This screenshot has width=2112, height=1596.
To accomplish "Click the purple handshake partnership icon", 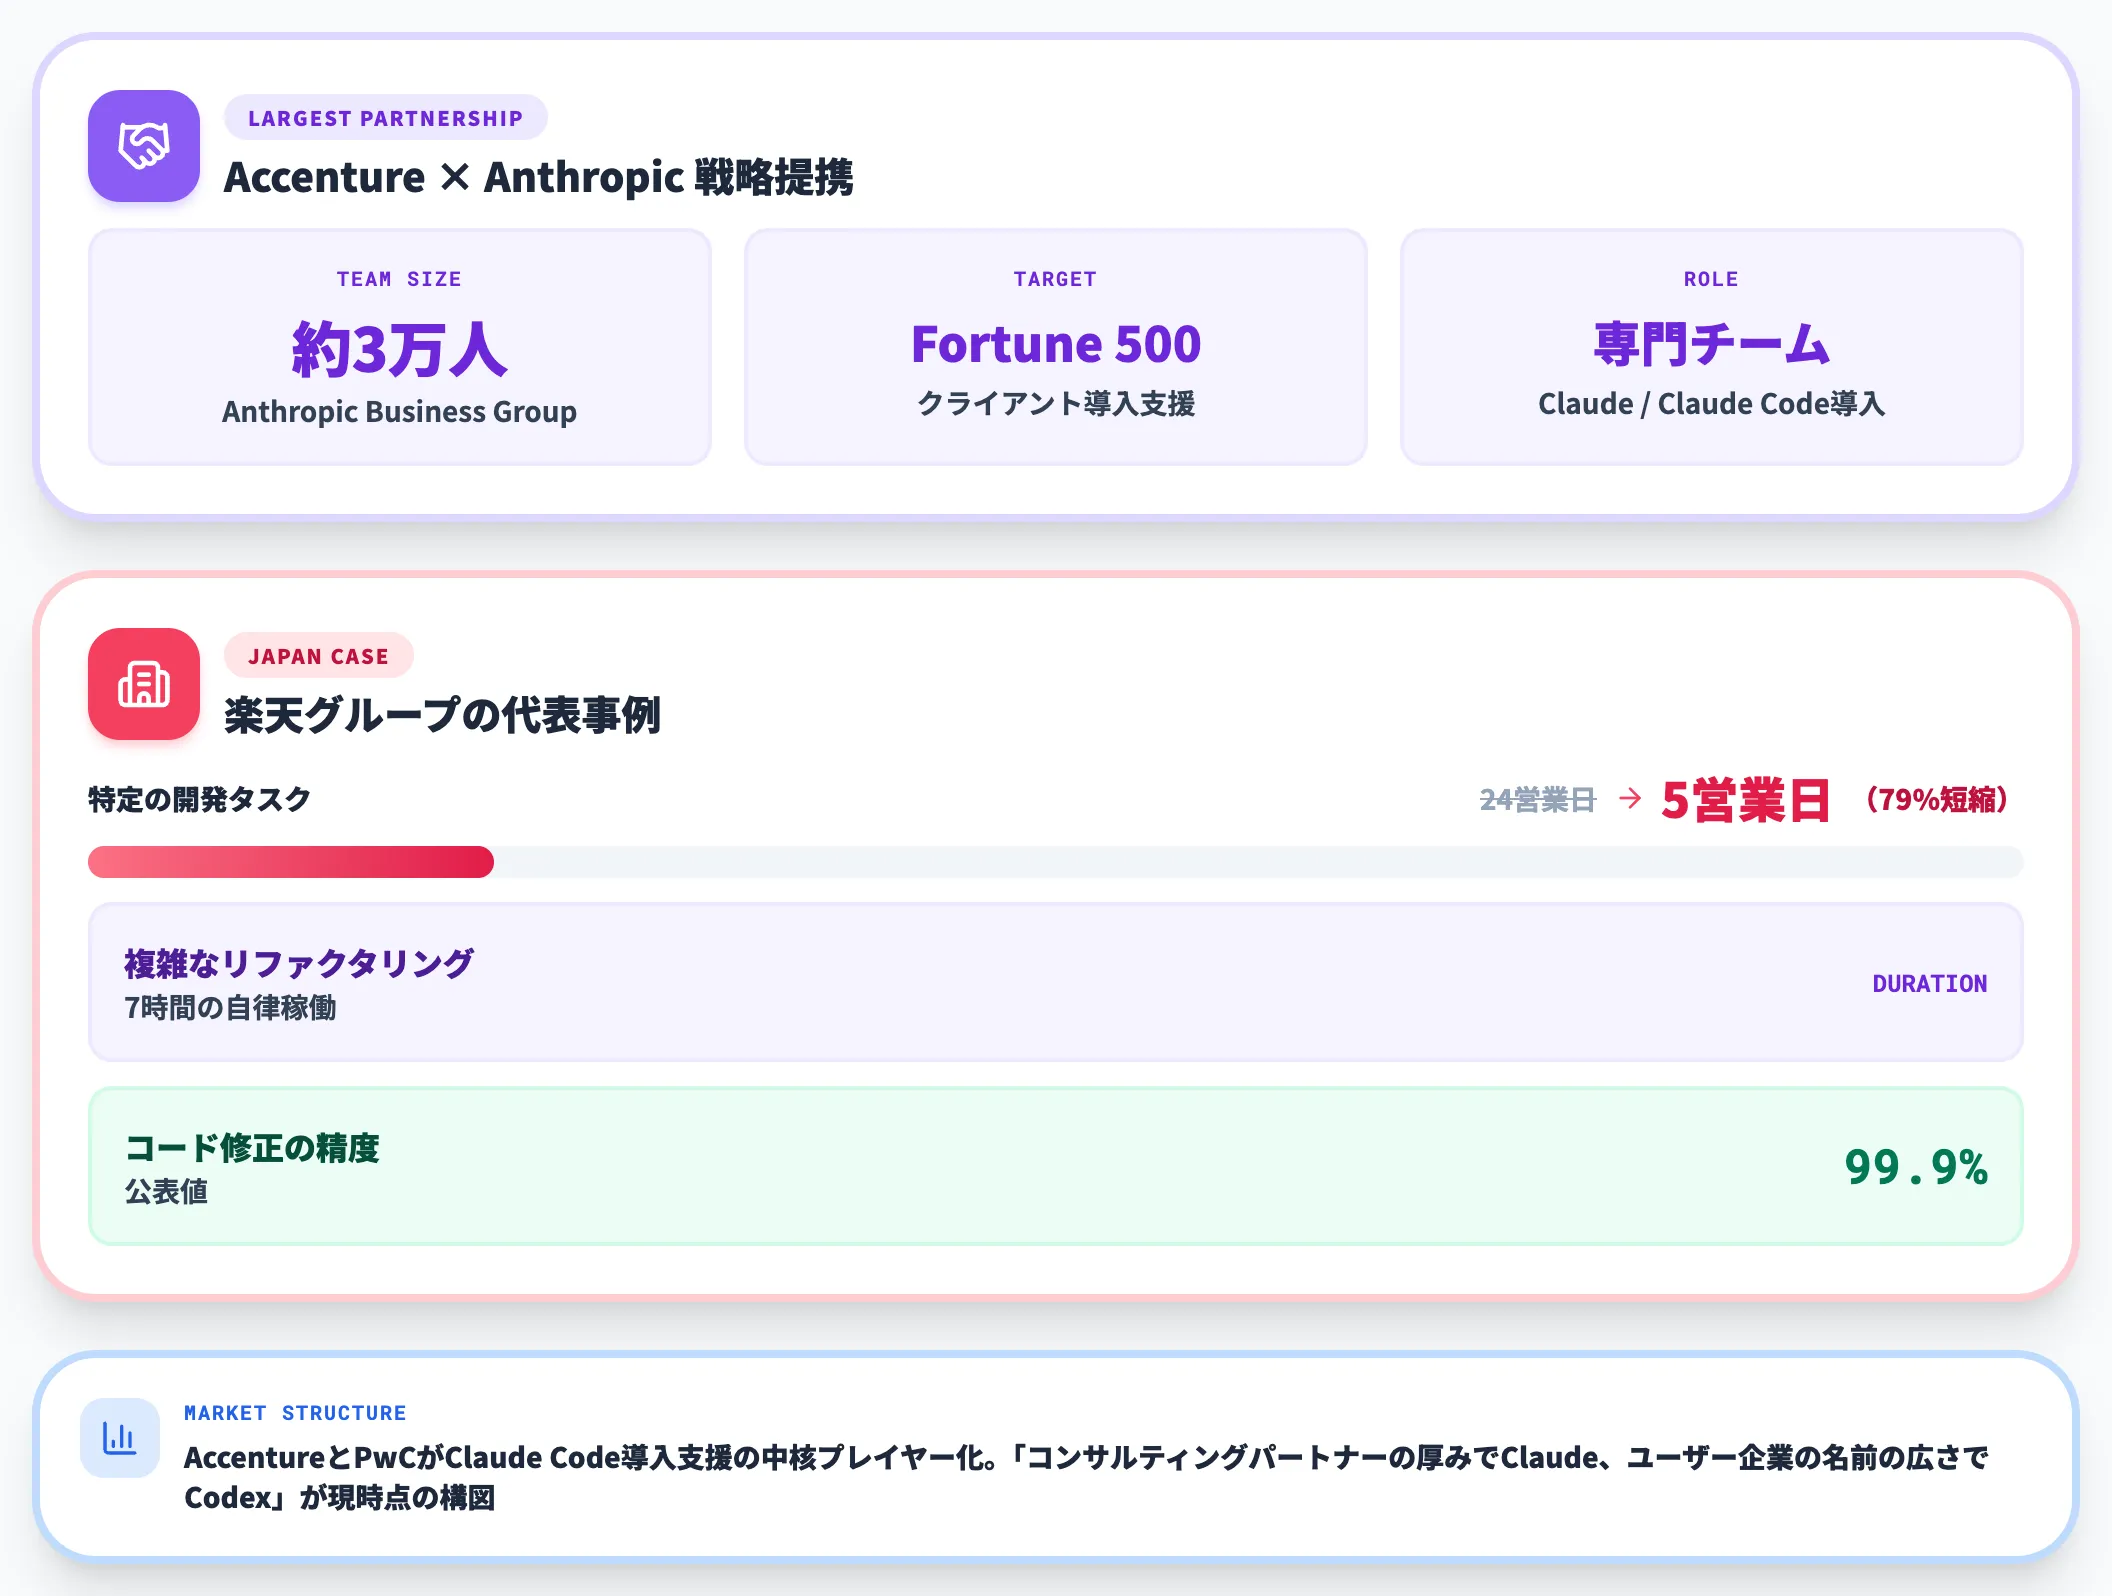I will click(x=144, y=146).
